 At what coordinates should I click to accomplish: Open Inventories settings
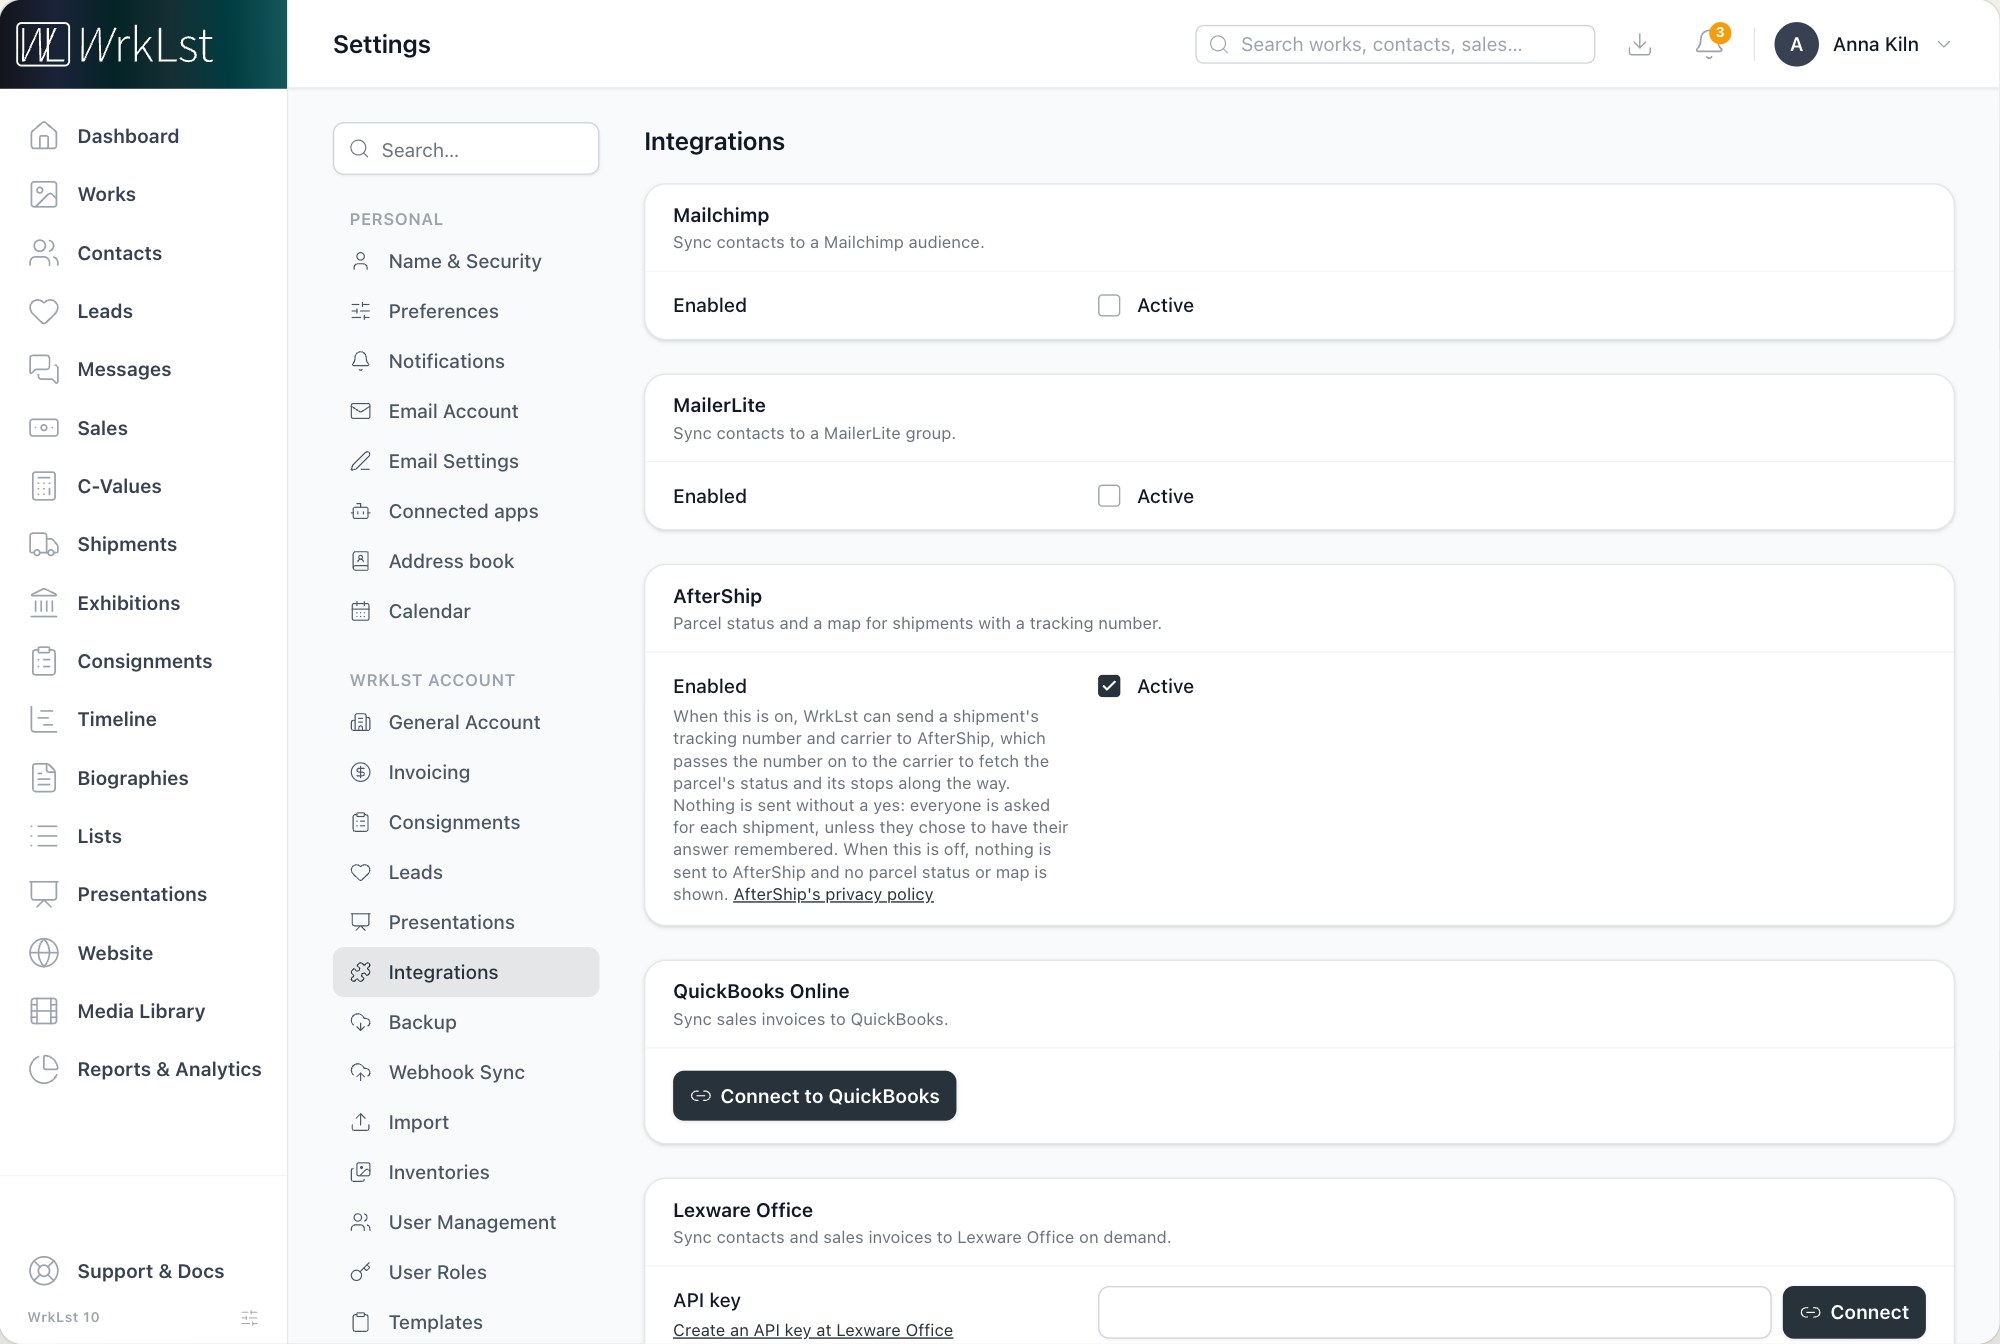(466, 1172)
